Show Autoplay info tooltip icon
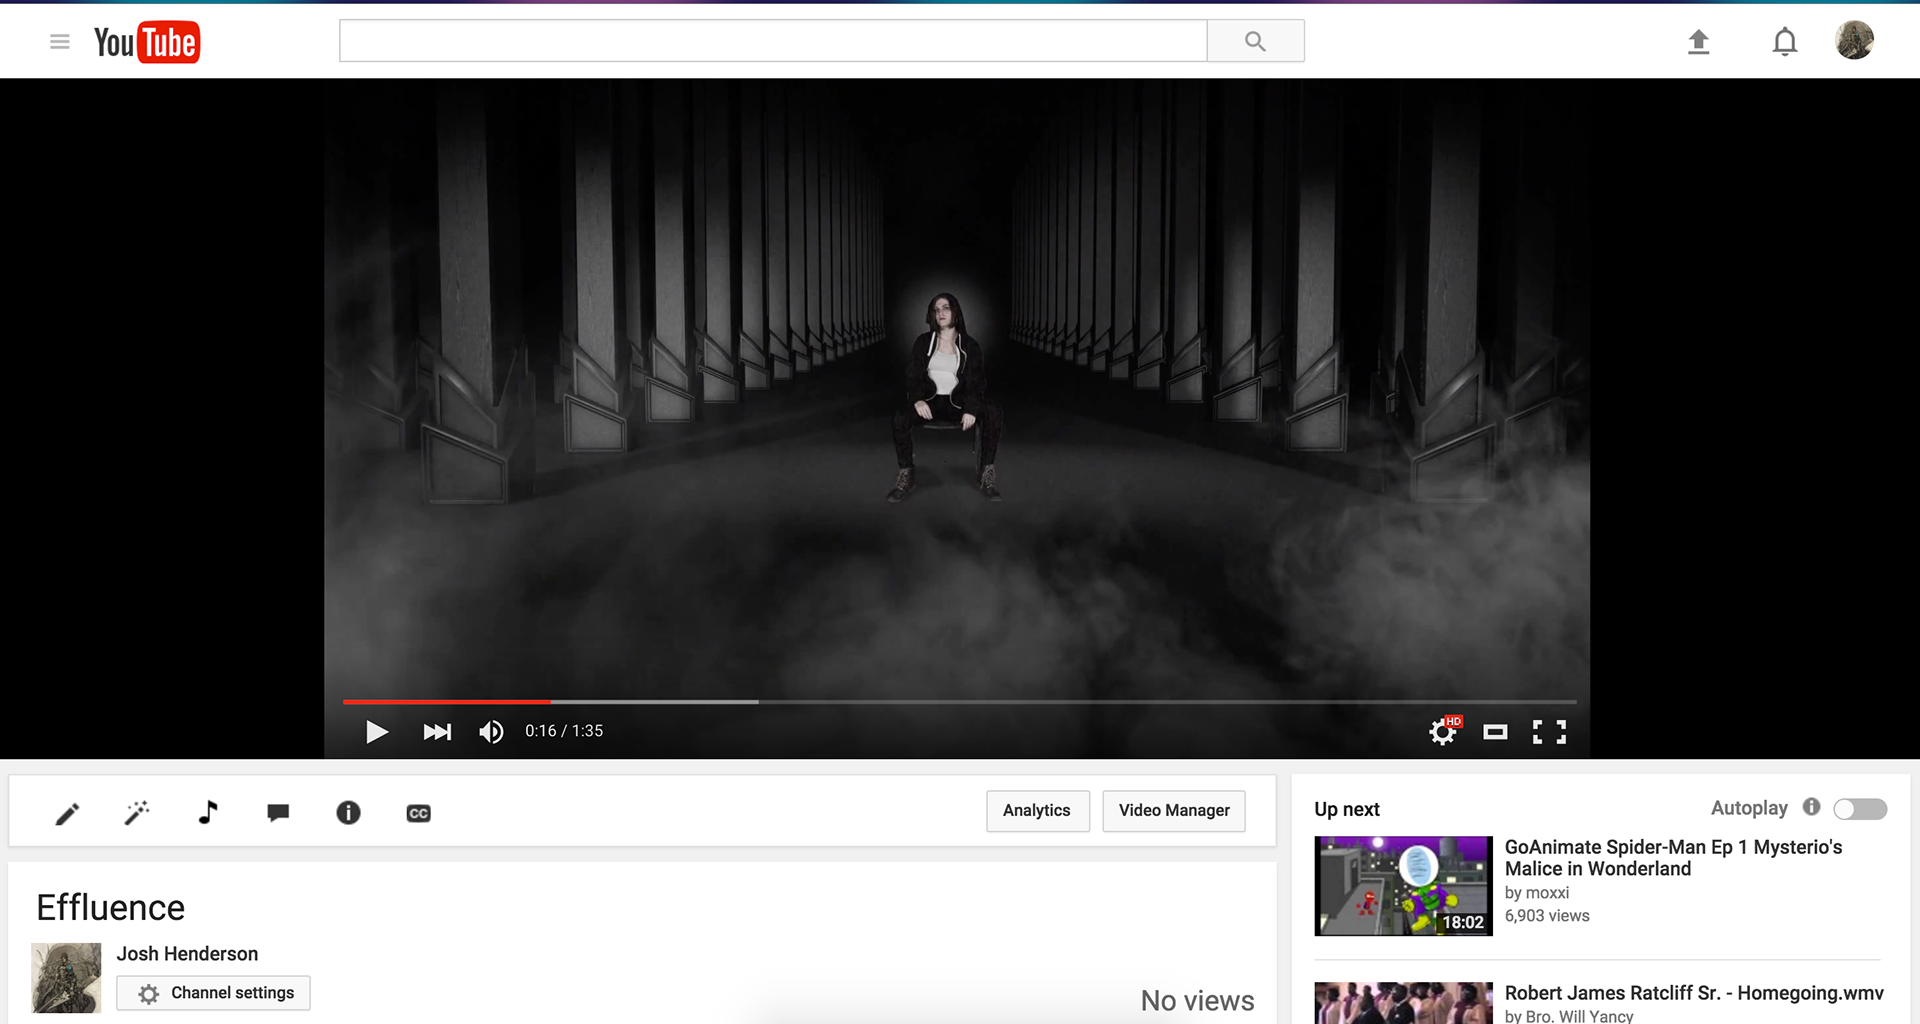Image resolution: width=1920 pixels, height=1024 pixels. (1811, 807)
